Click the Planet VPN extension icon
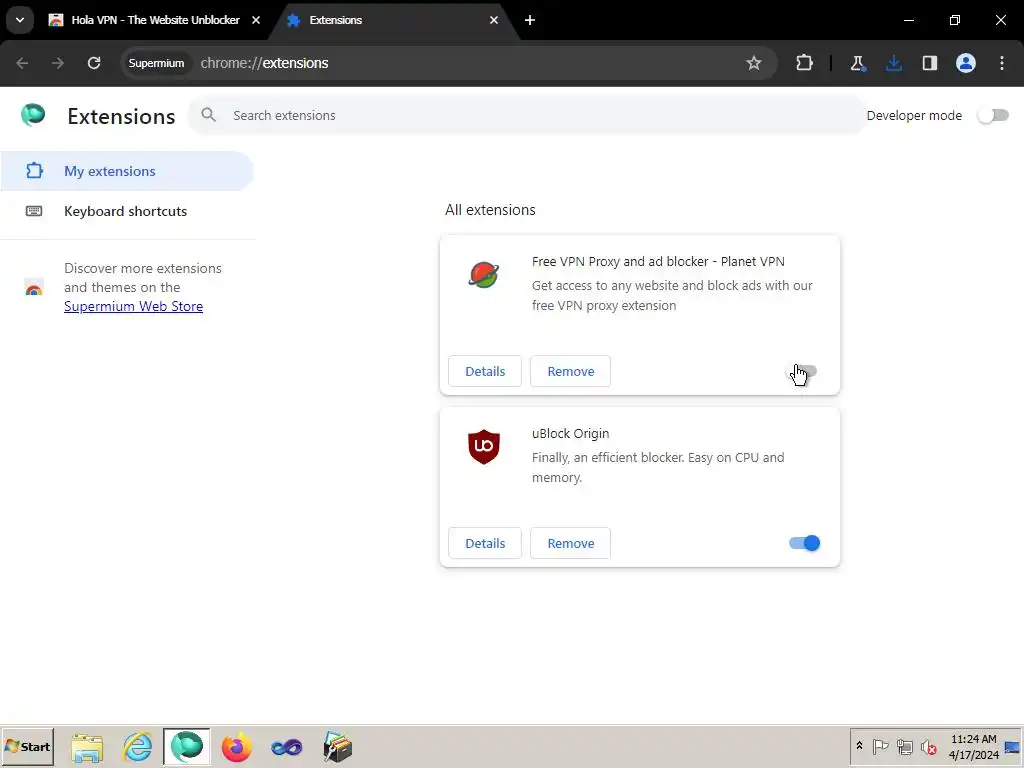Viewport: 1024px width, 768px height. click(484, 274)
